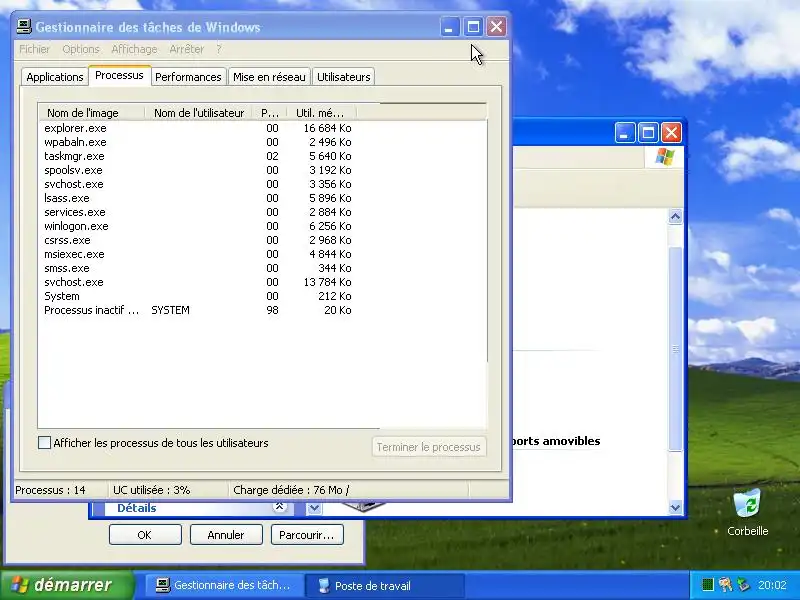The width and height of the screenshot is (800, 600).
Task: Open the Mise en réseau tab
Action: tap(269, 77)
